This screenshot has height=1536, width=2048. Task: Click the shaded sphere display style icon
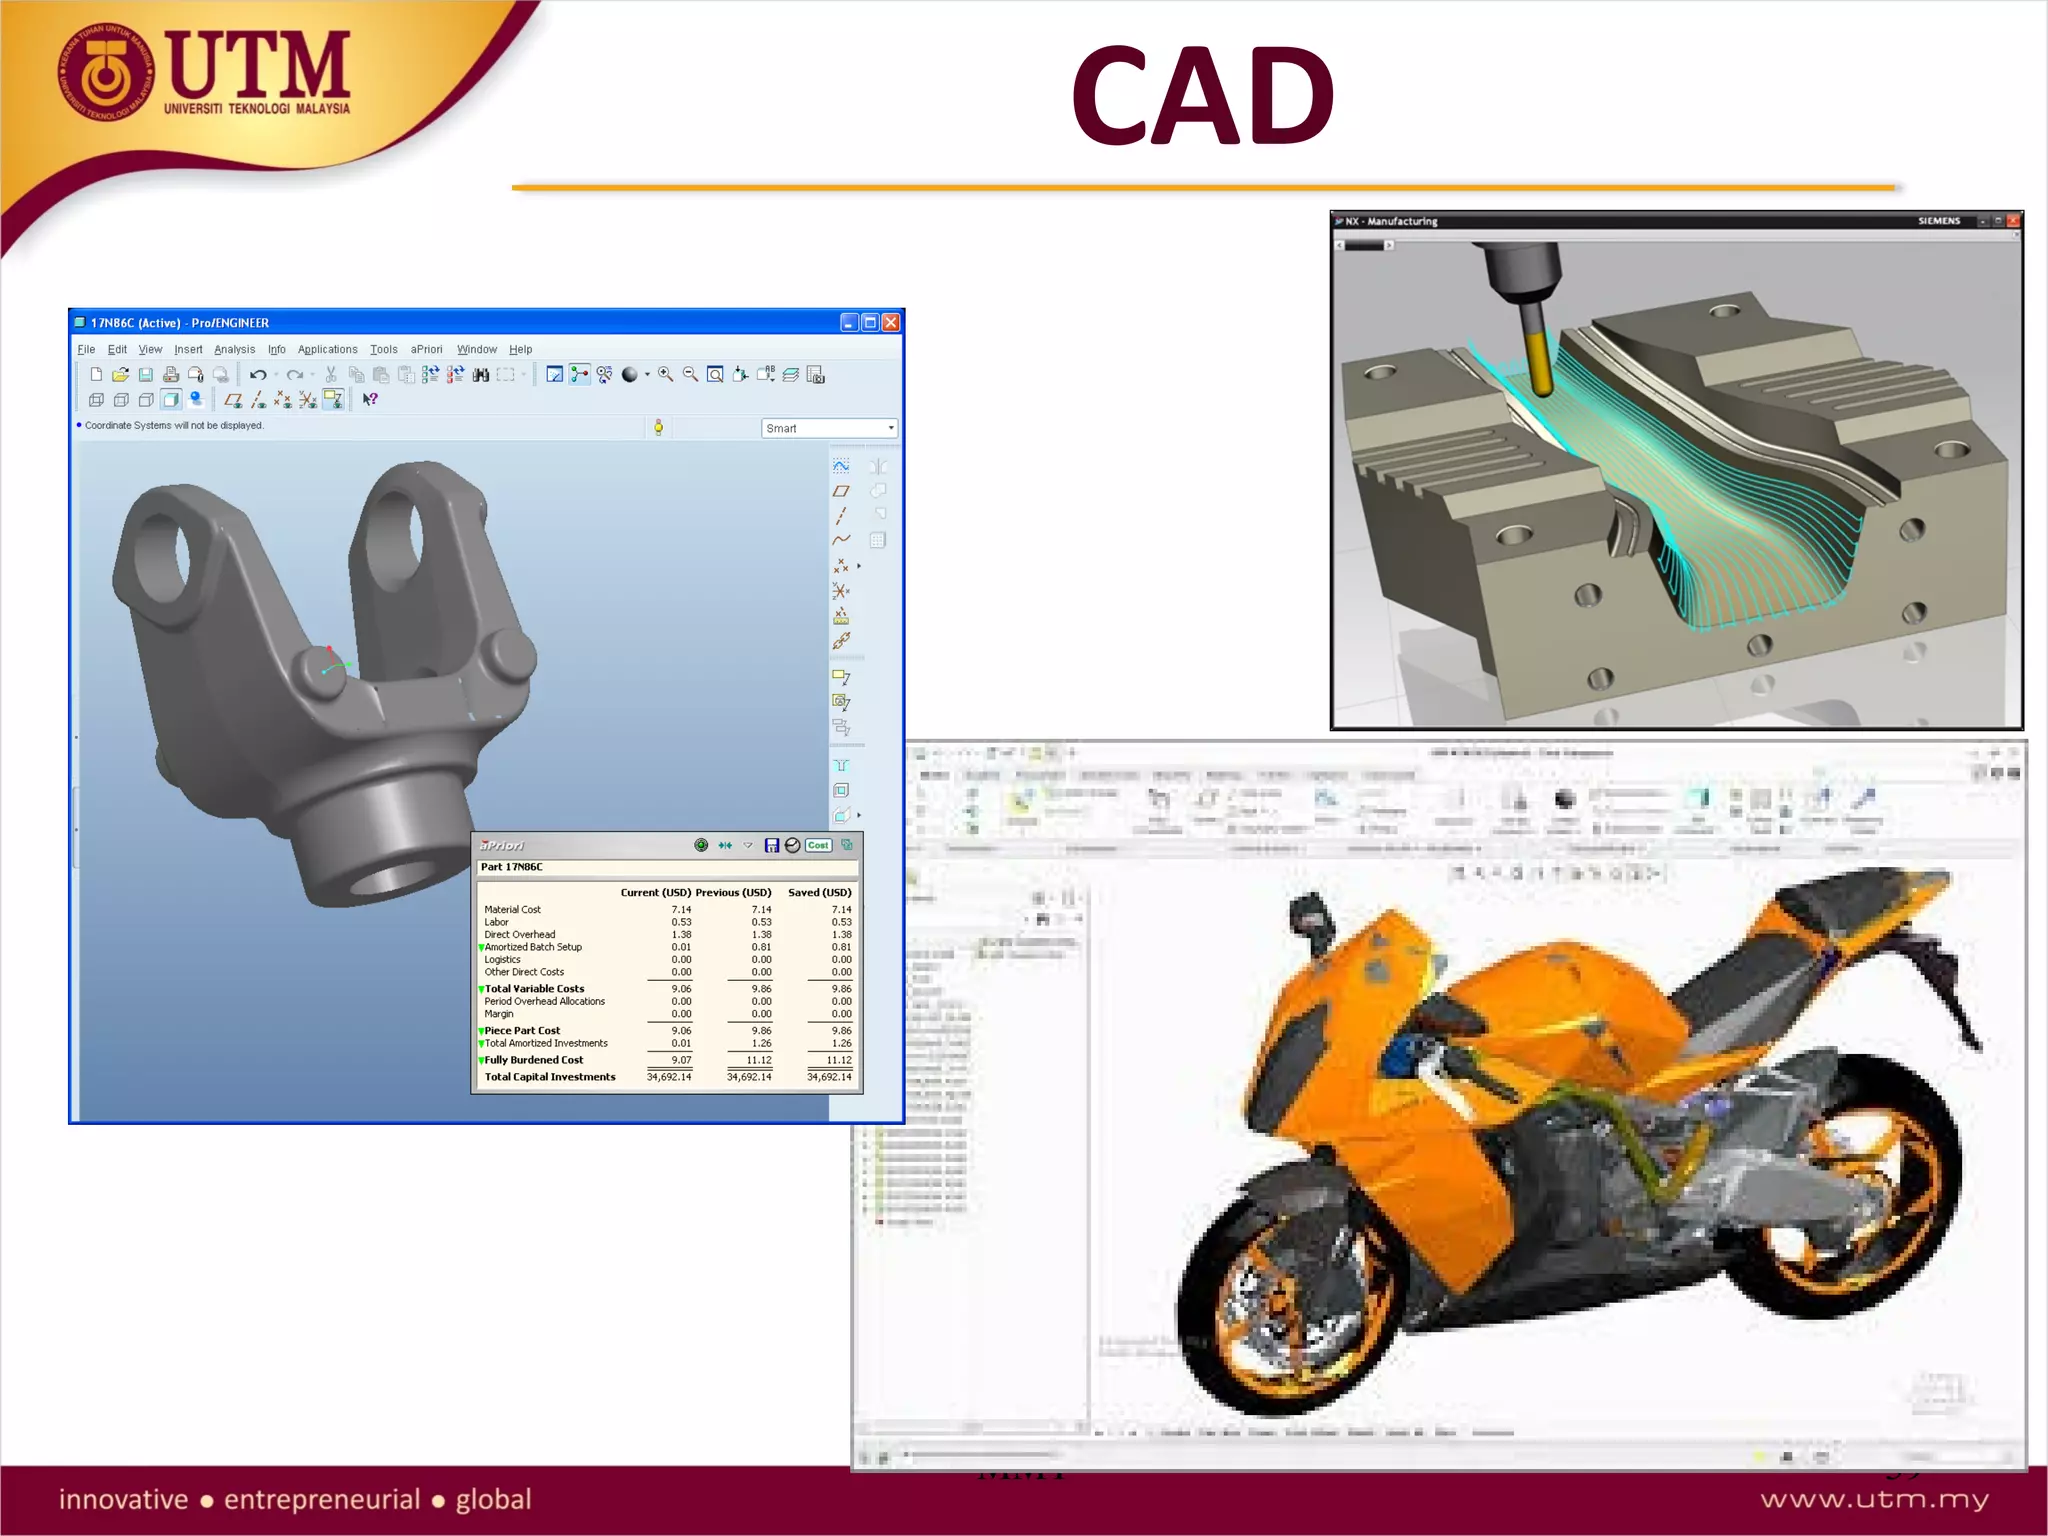pos(629,375)
